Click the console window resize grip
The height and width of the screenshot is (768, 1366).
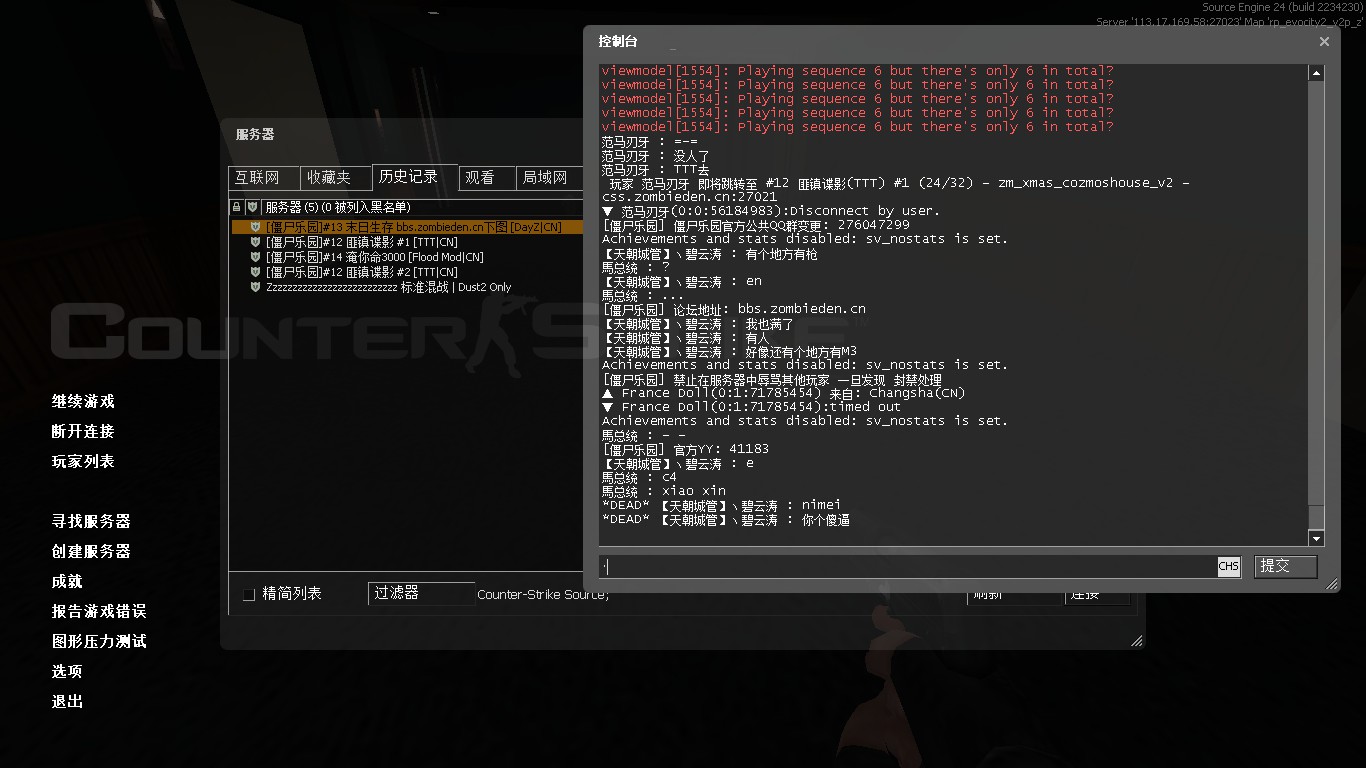point(1332,584)
